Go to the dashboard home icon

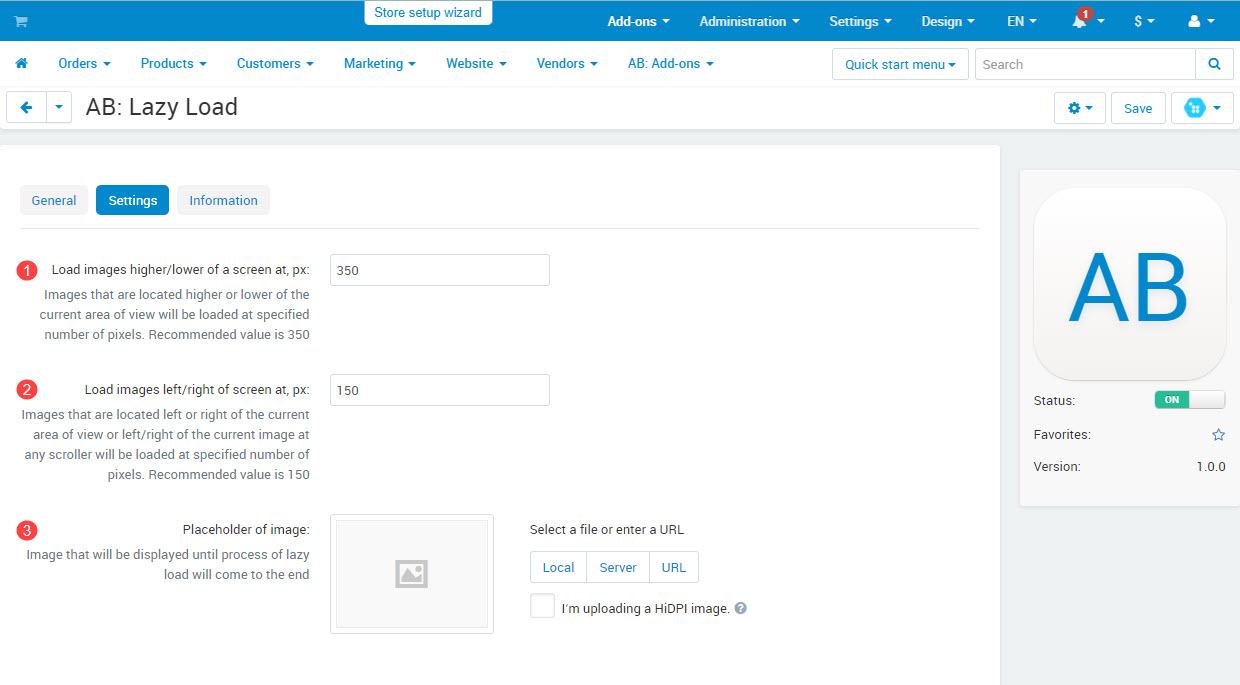coord(21,63)
